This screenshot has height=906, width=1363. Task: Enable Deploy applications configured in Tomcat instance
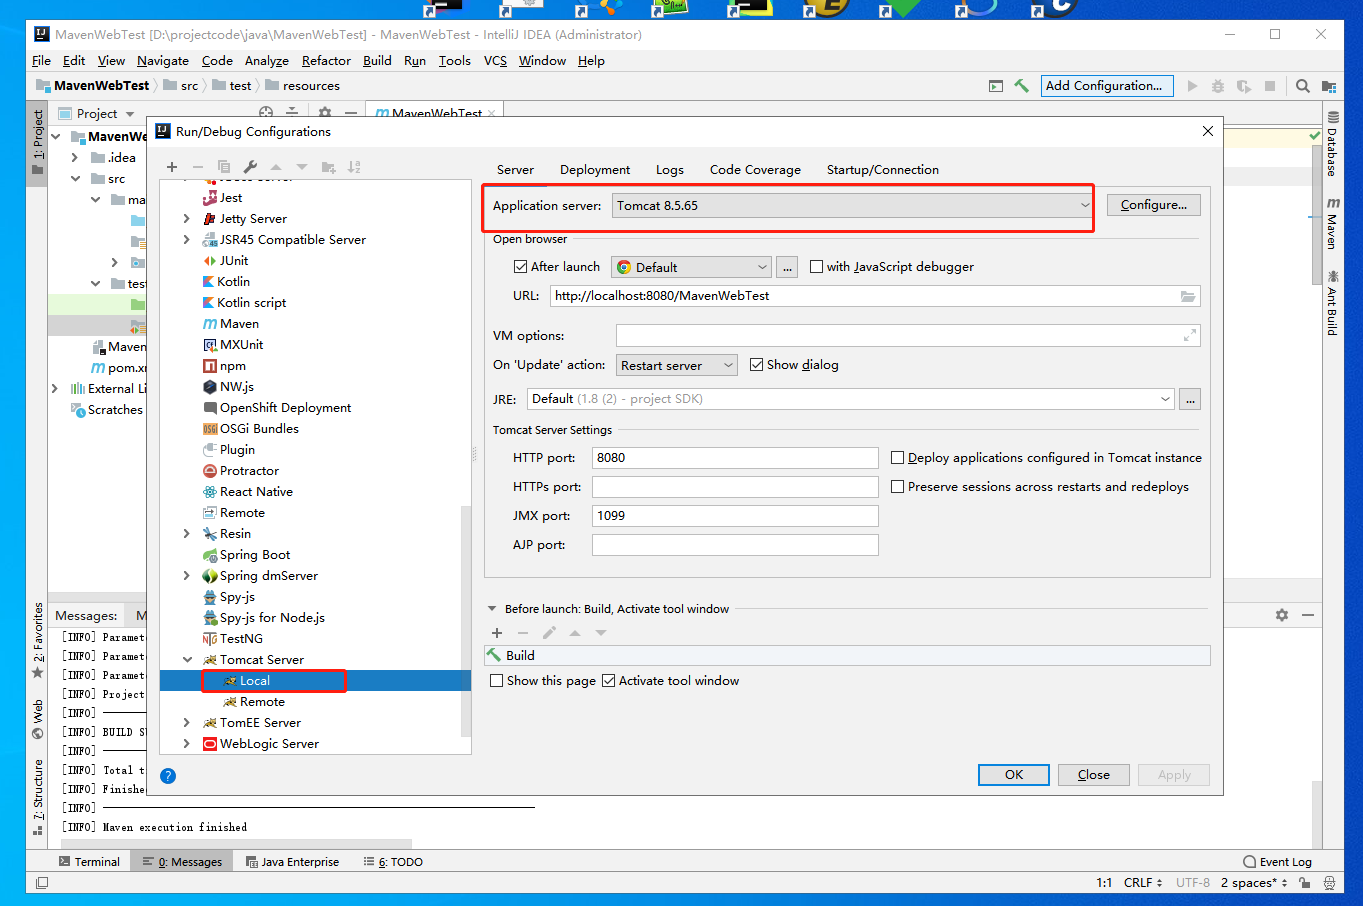897,458
